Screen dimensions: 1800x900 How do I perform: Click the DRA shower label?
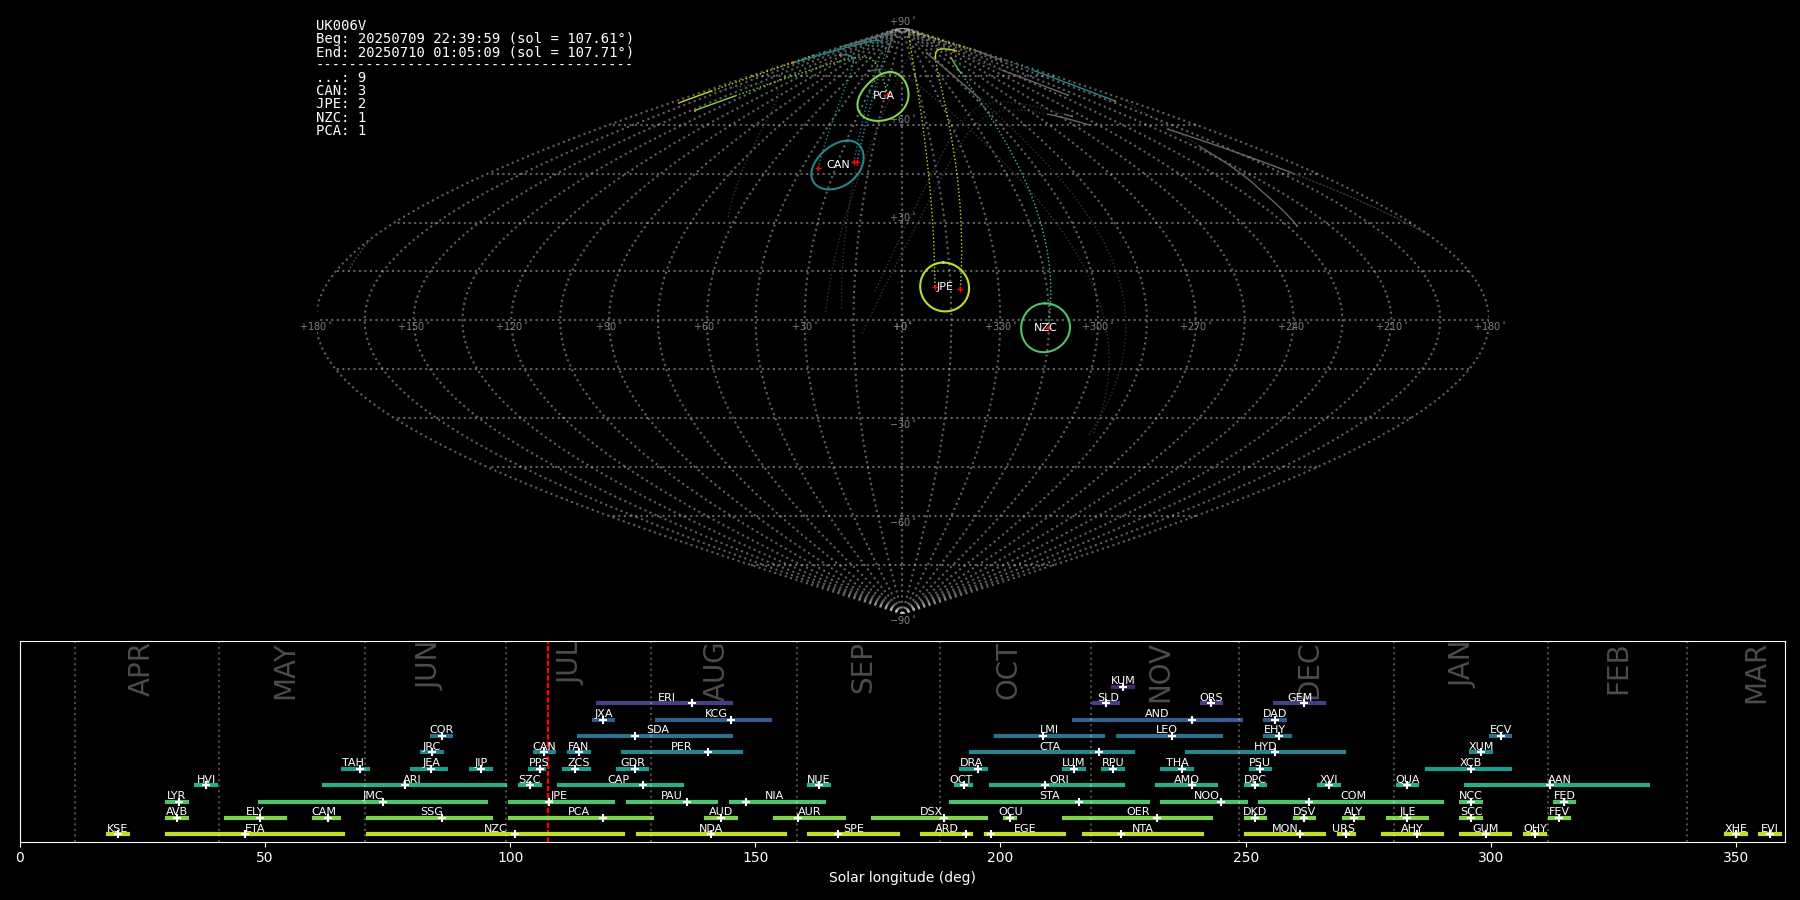click(972, 763)
